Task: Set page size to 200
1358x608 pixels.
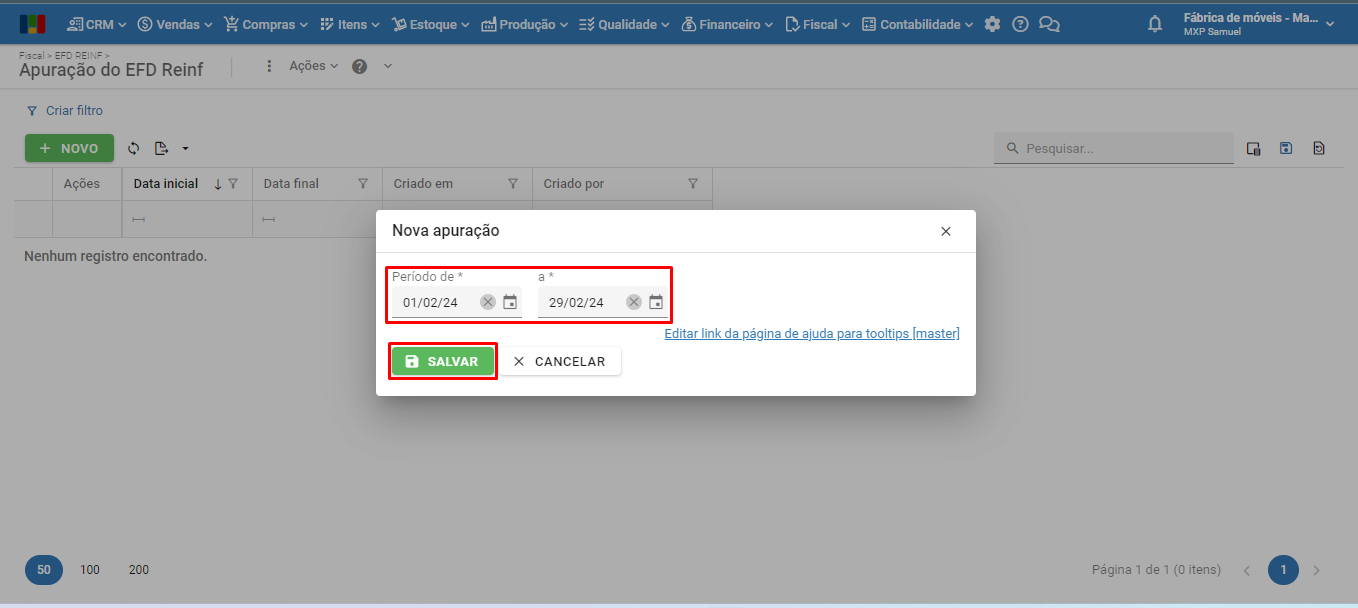Action: [139, 570]
